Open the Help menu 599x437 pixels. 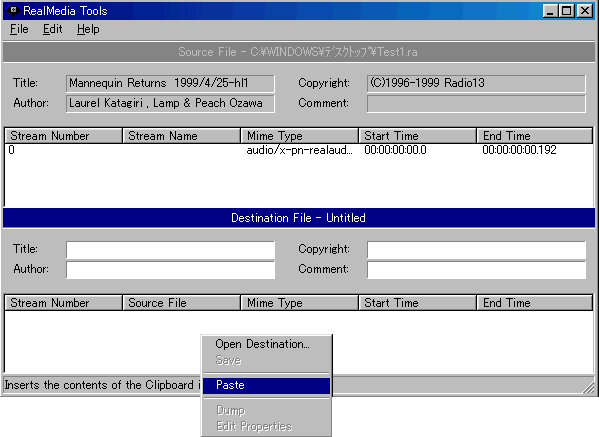88,29
